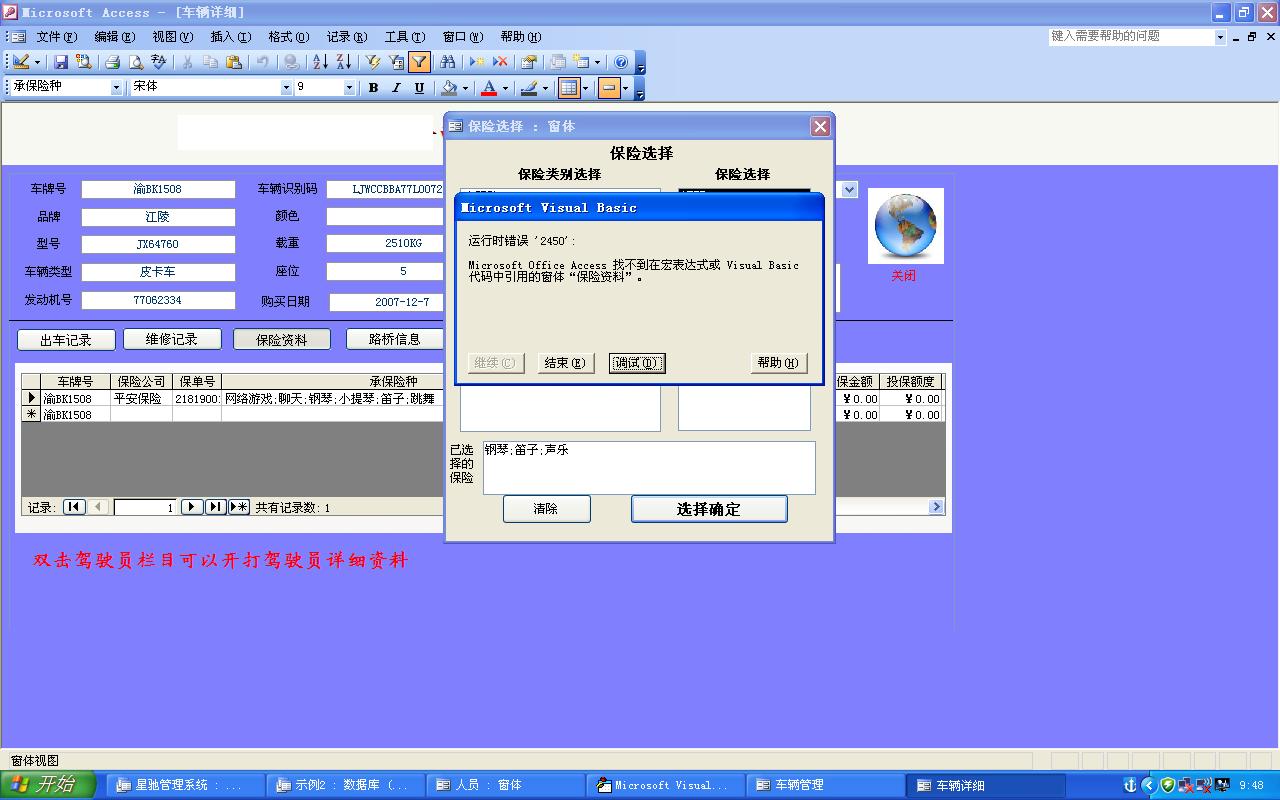
Task: Click the Special Effect icon
Action: click(x=609, y=88)
